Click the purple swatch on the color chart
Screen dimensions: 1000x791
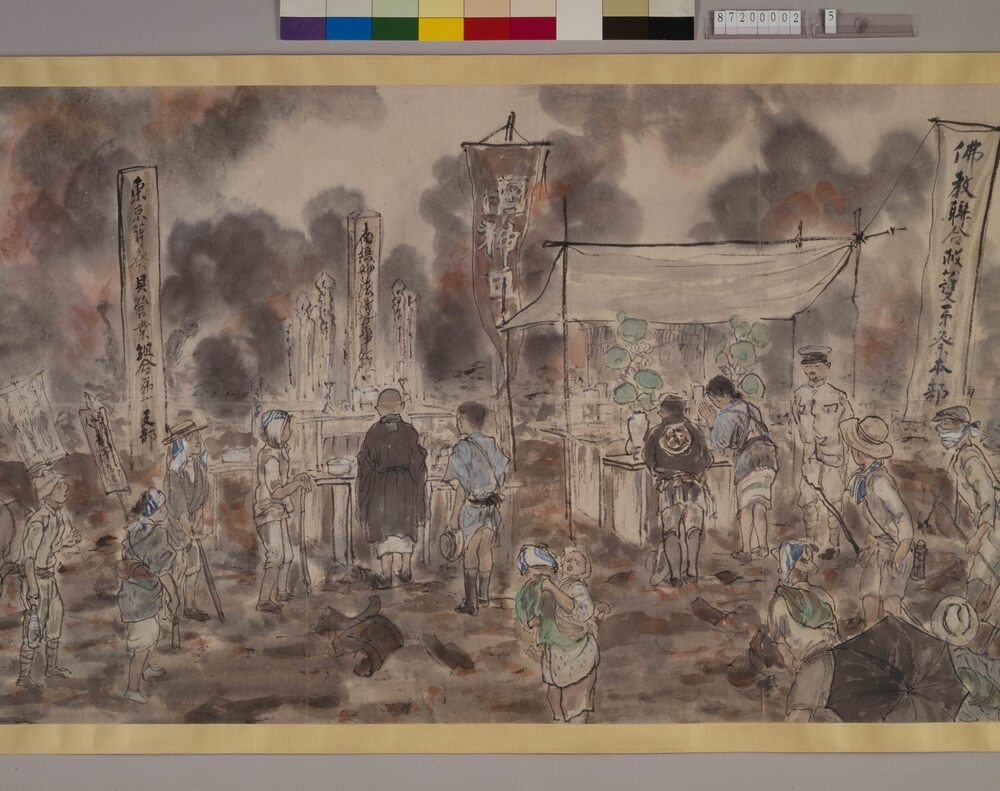[x=303, y=28]
